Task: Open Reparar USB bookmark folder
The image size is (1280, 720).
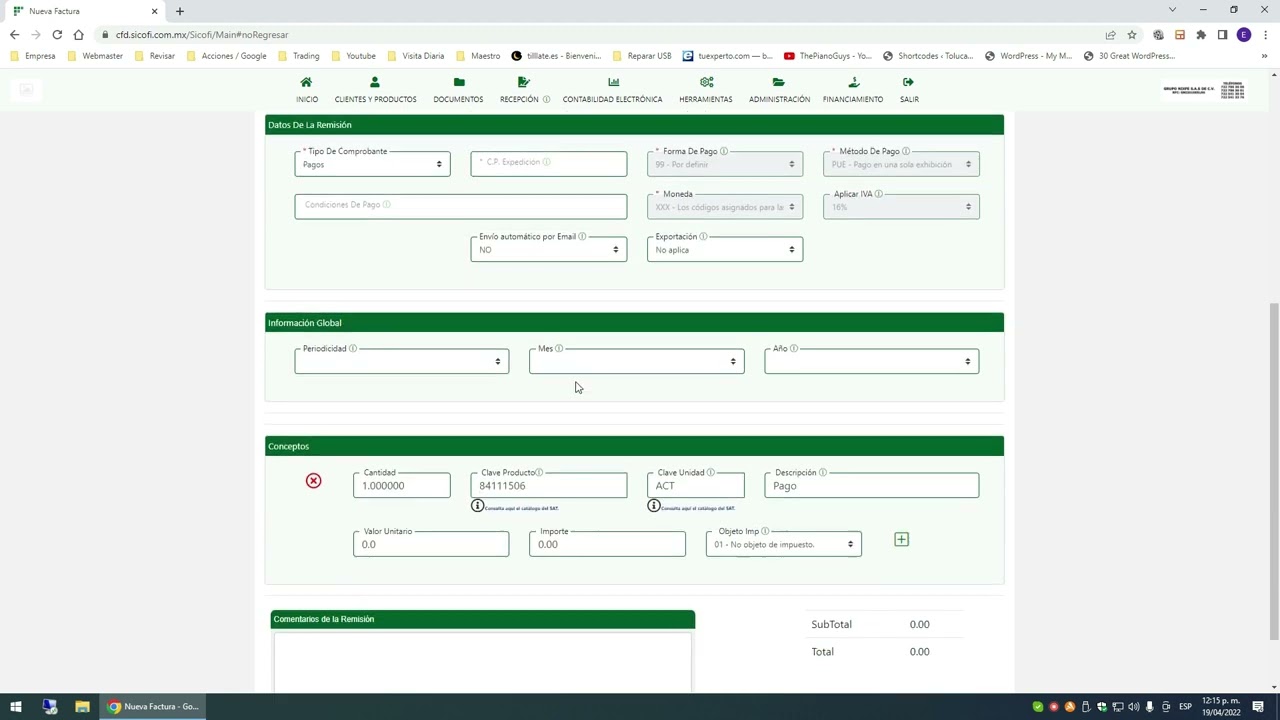Action: (642, 56)
